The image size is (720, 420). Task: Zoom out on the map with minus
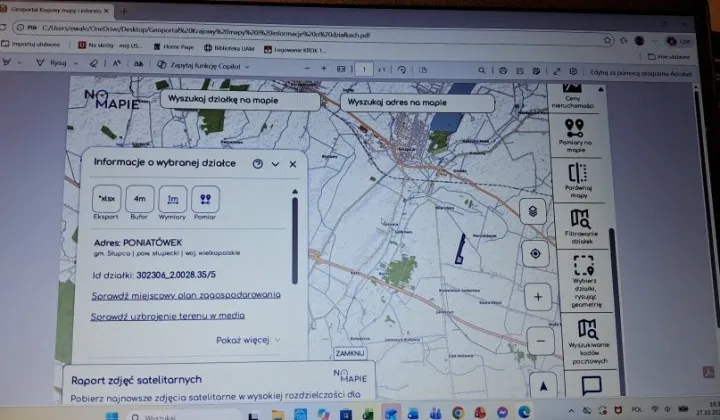(x=541, y=341)
